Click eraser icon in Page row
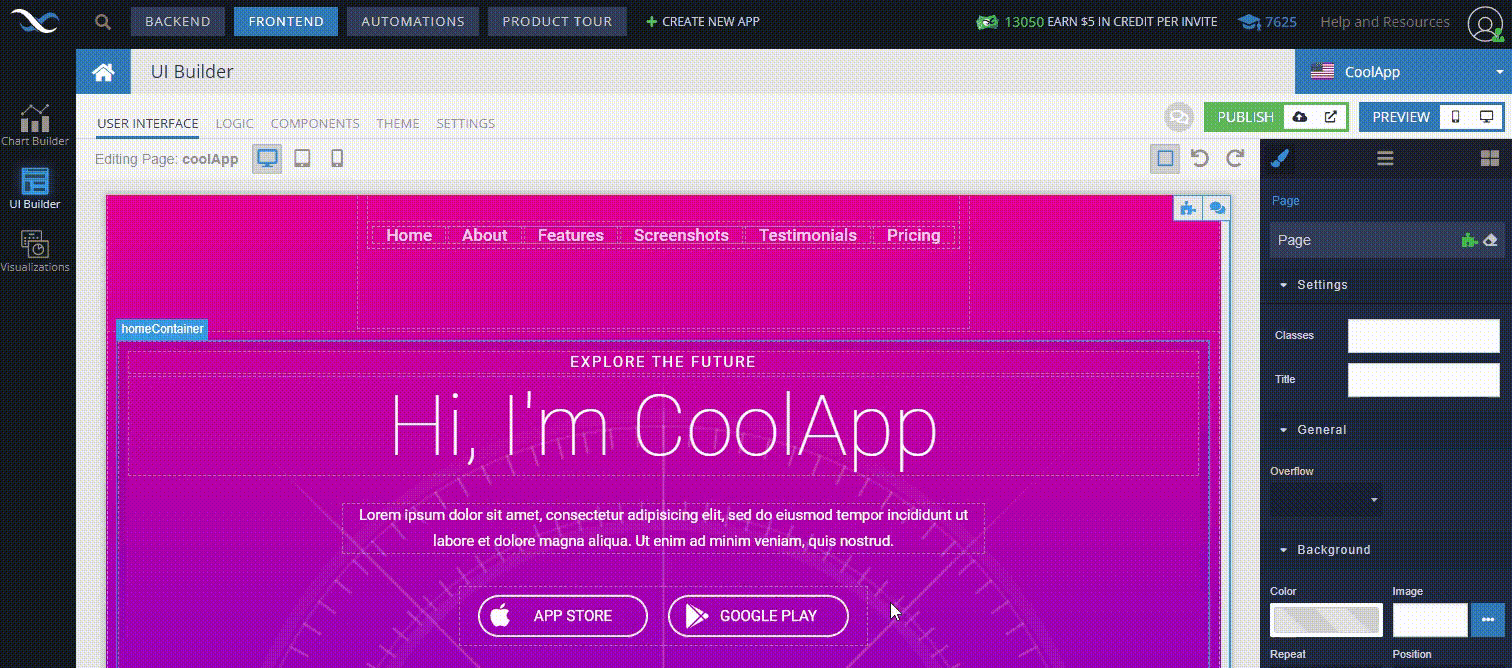 [1490, 240]
